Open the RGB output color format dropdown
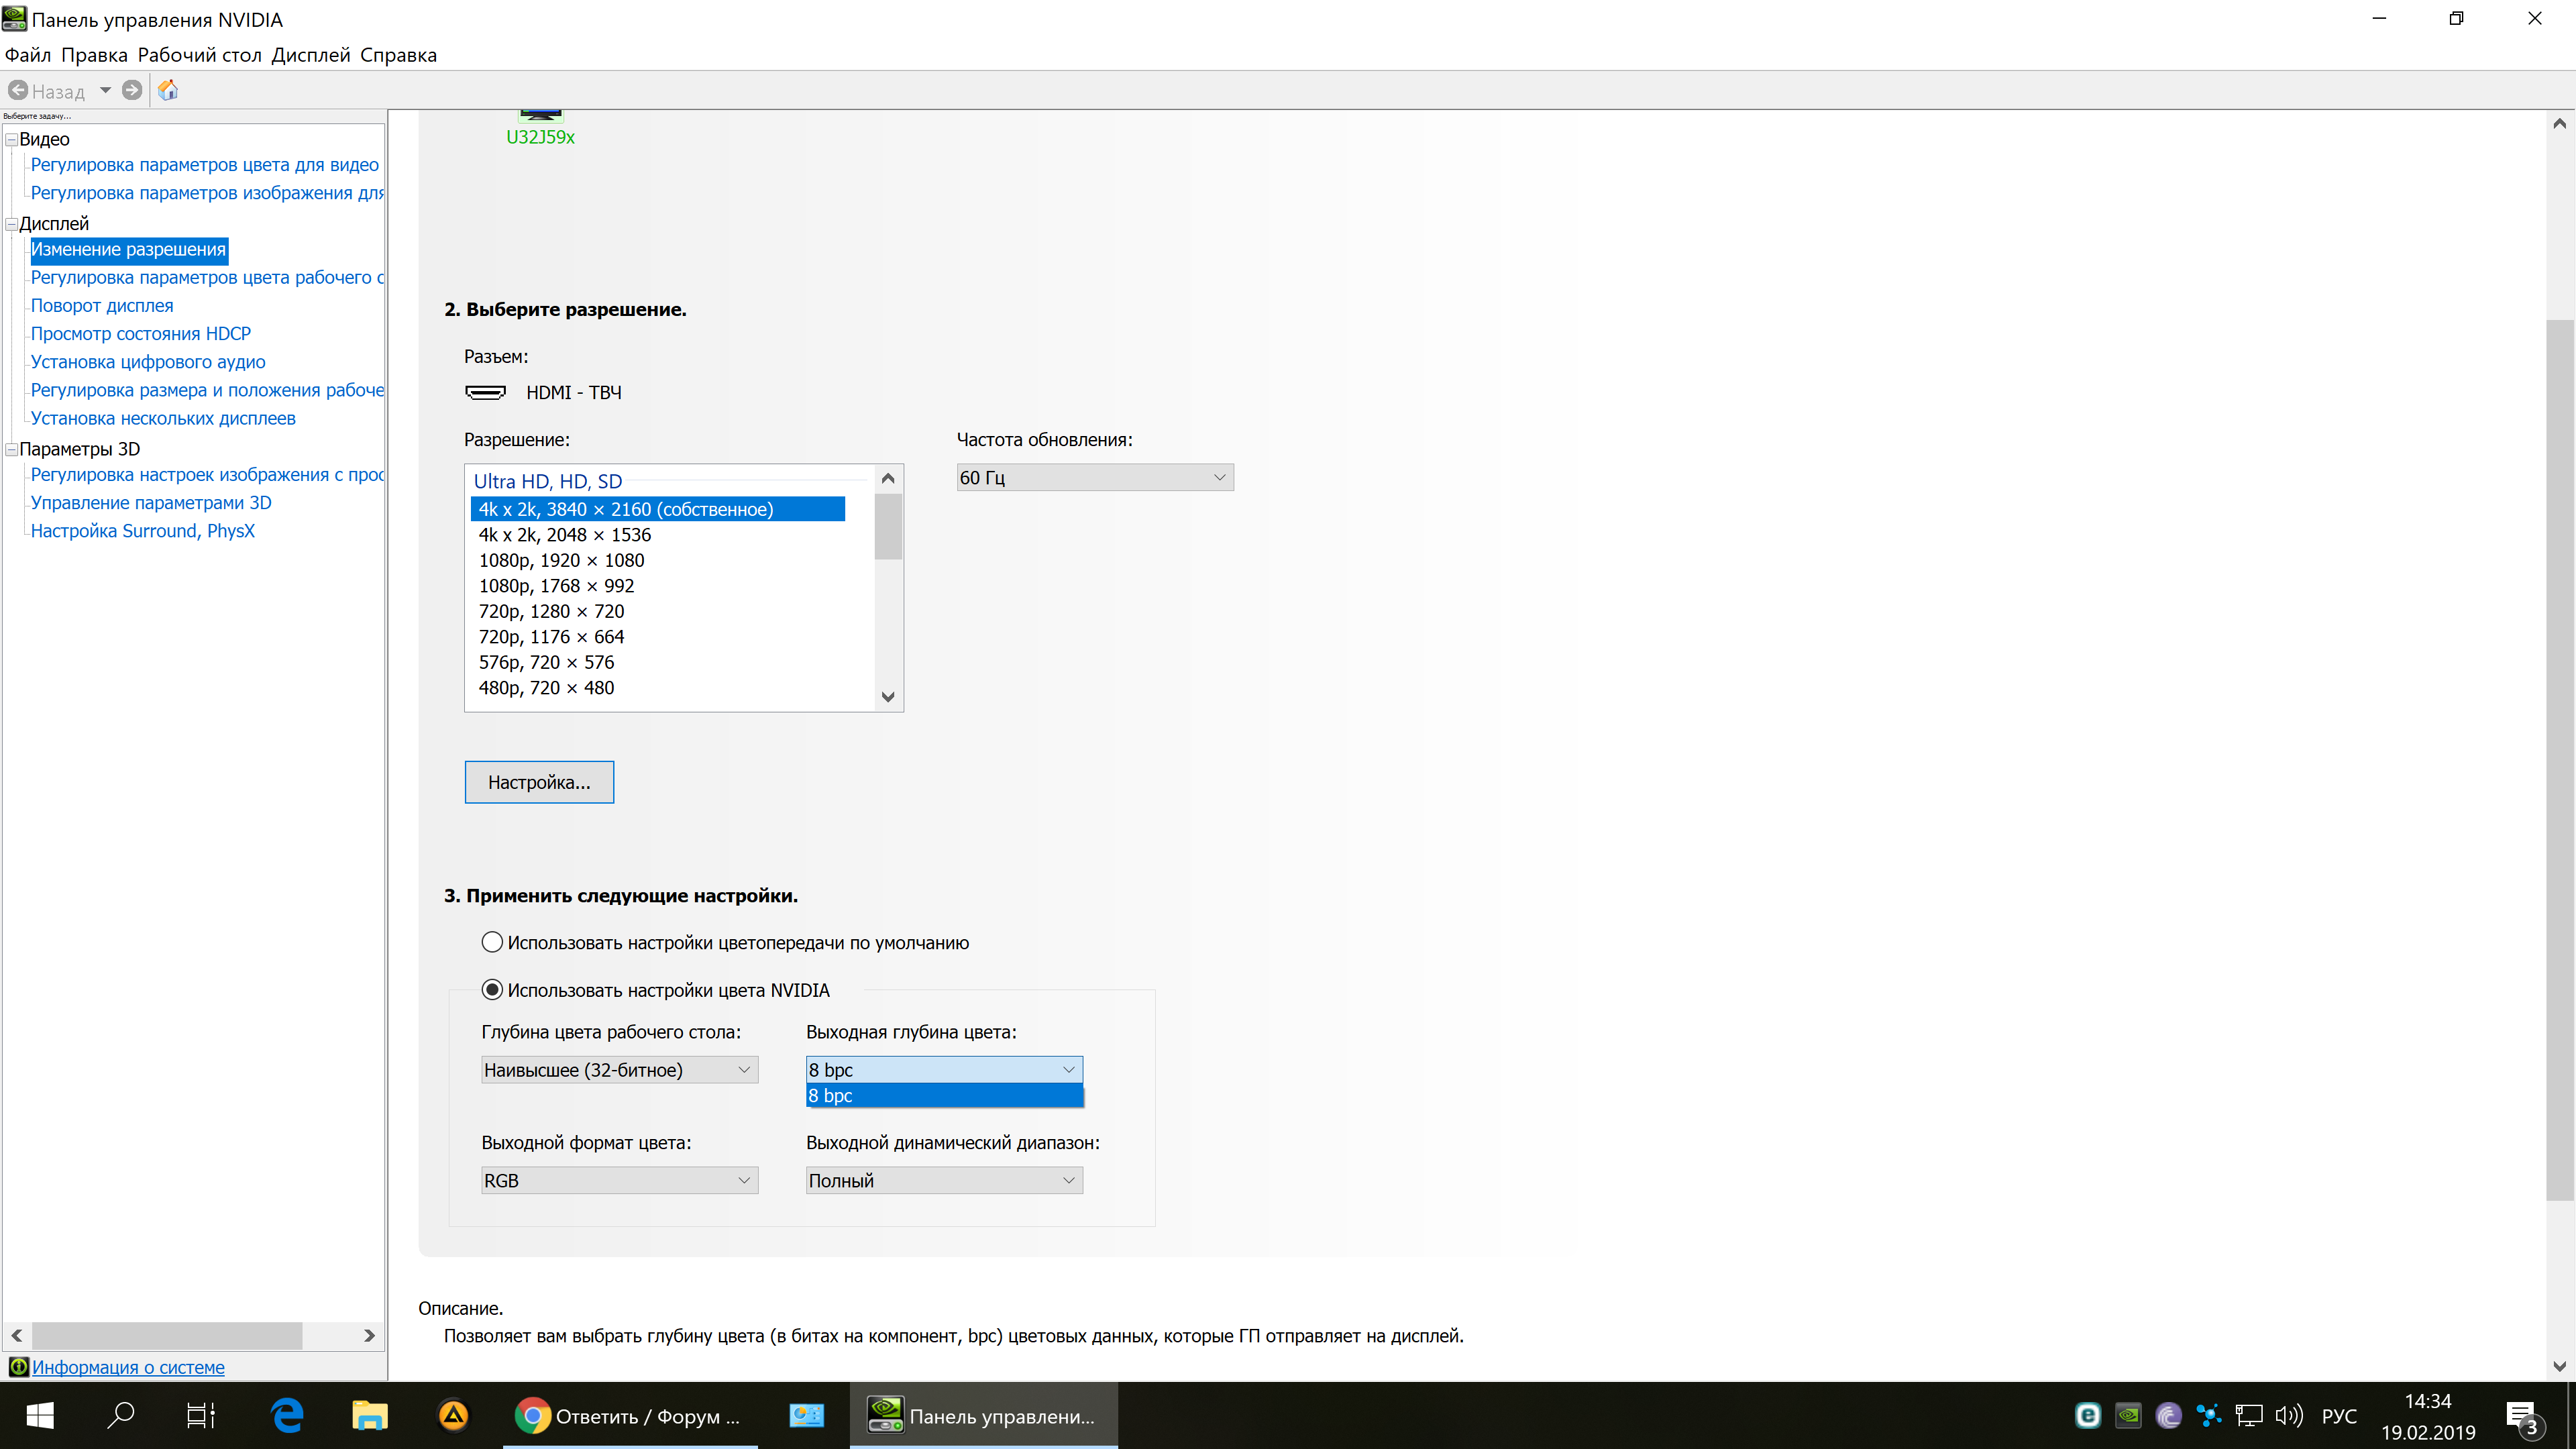2576x1449 pixels. pyautogui.click(x=619, y=1181)
